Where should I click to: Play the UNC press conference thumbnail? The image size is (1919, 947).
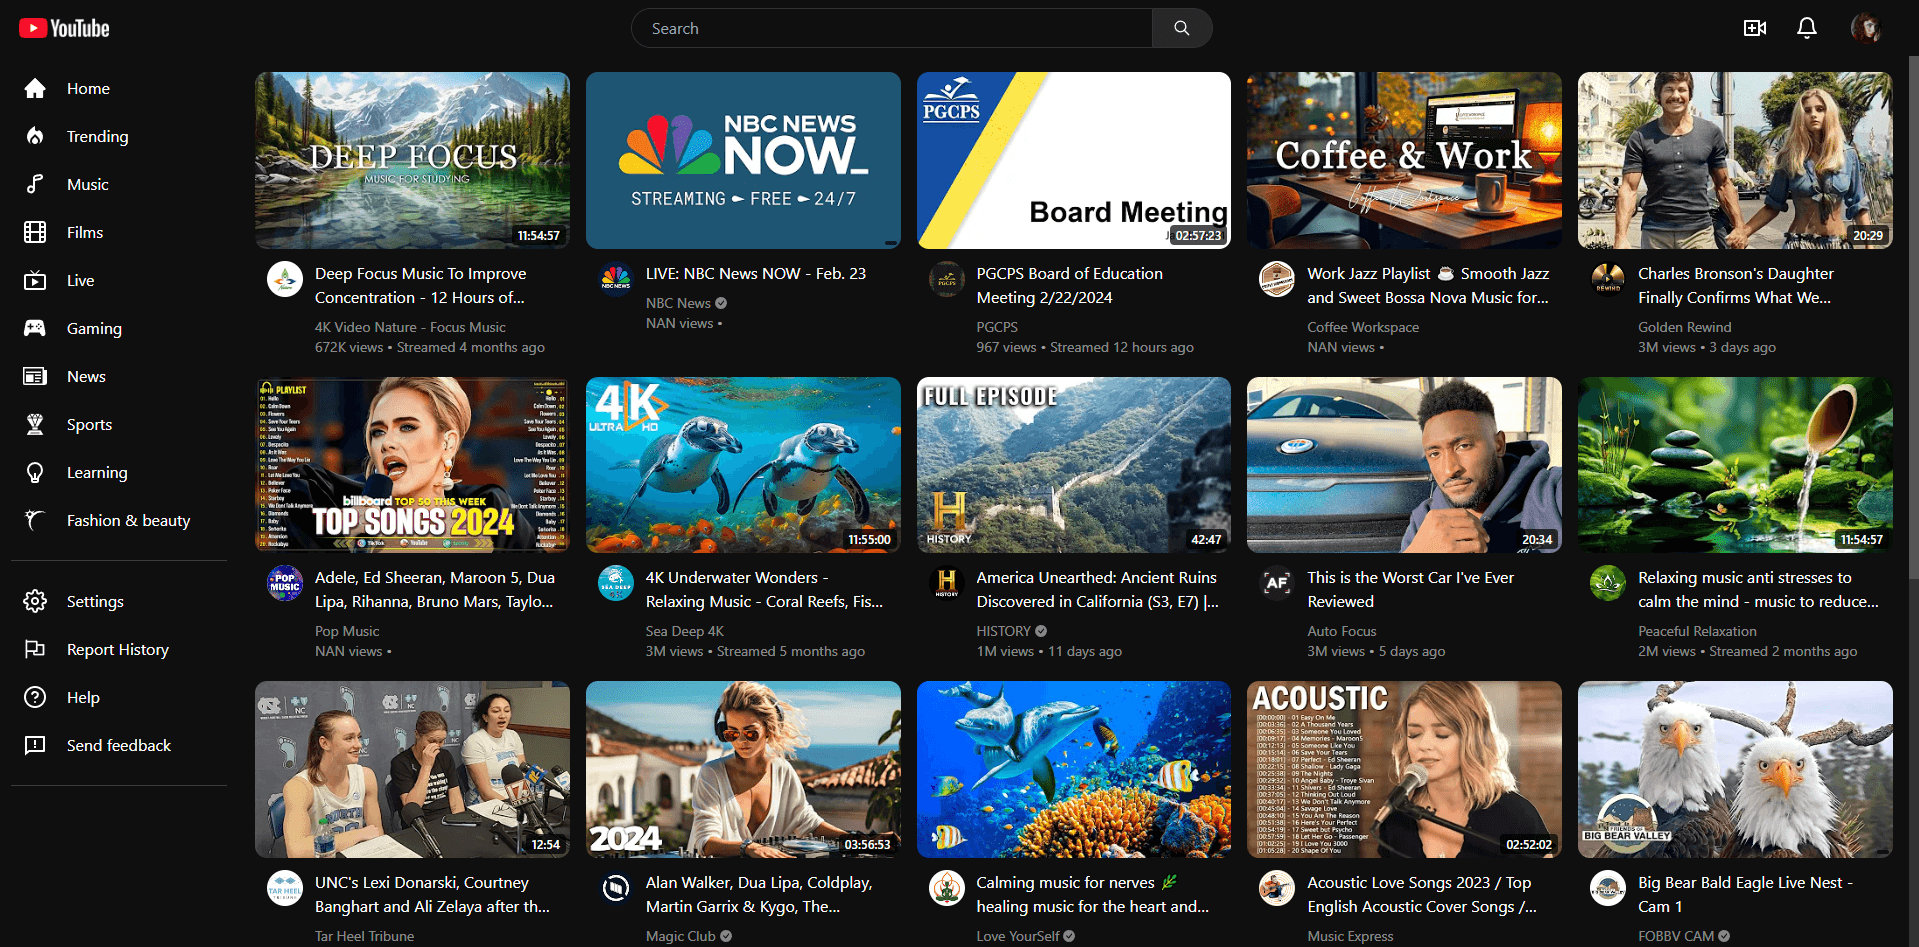pyautogui.click(x=412, y=769)
